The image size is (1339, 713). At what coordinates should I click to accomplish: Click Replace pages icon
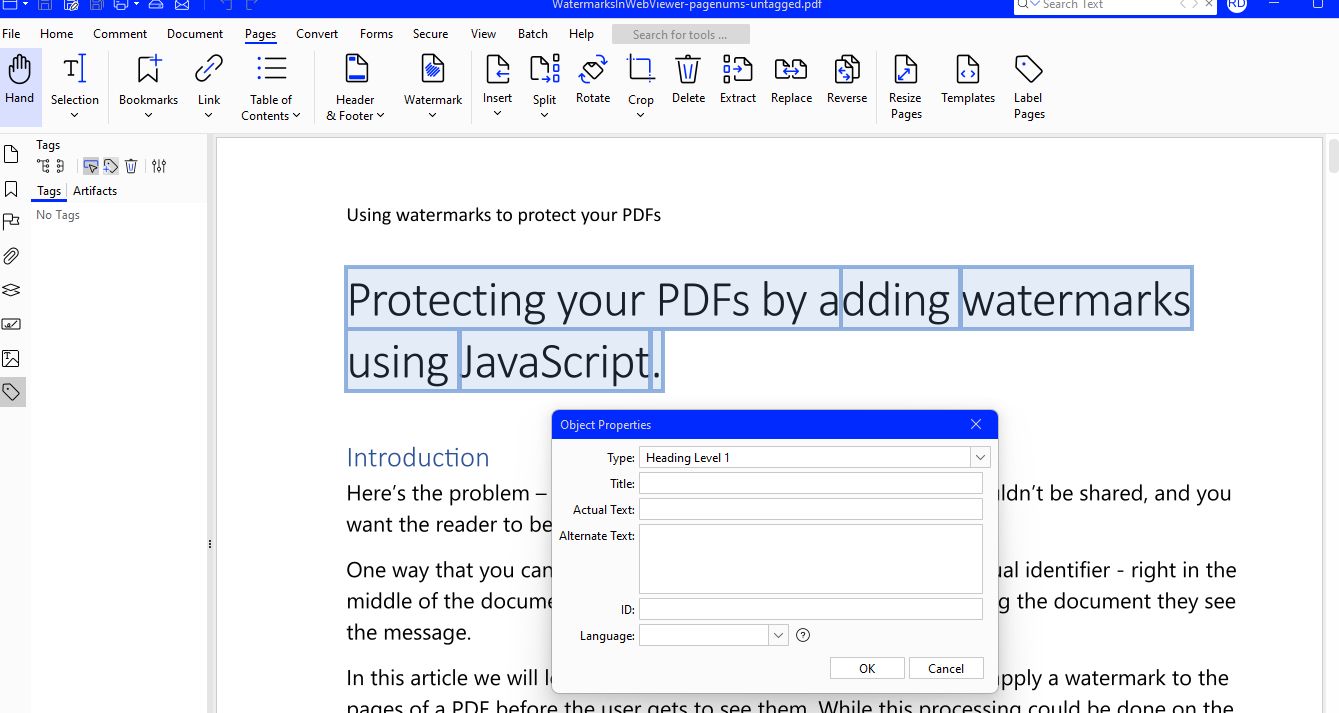[x=791, y=69]
